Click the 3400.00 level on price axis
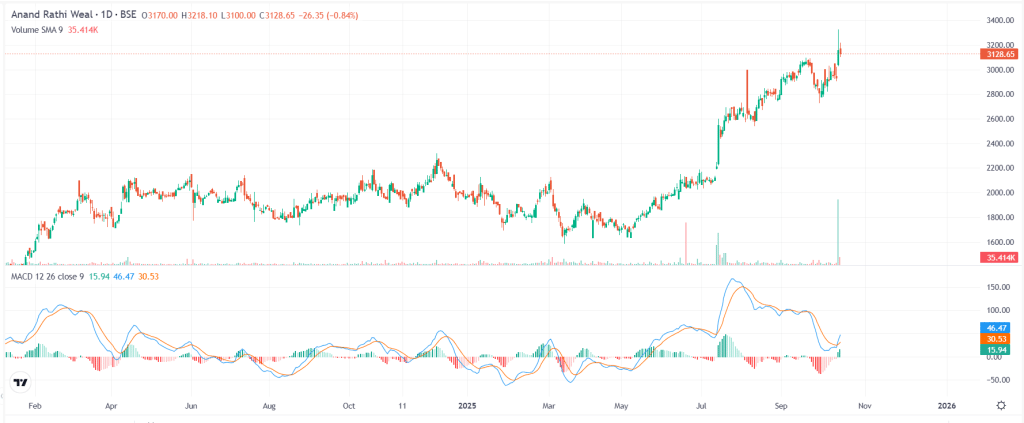Image resolution: width=1024 pixels, height=423 pixels. pyautogui.click(x=1000, y=21)
